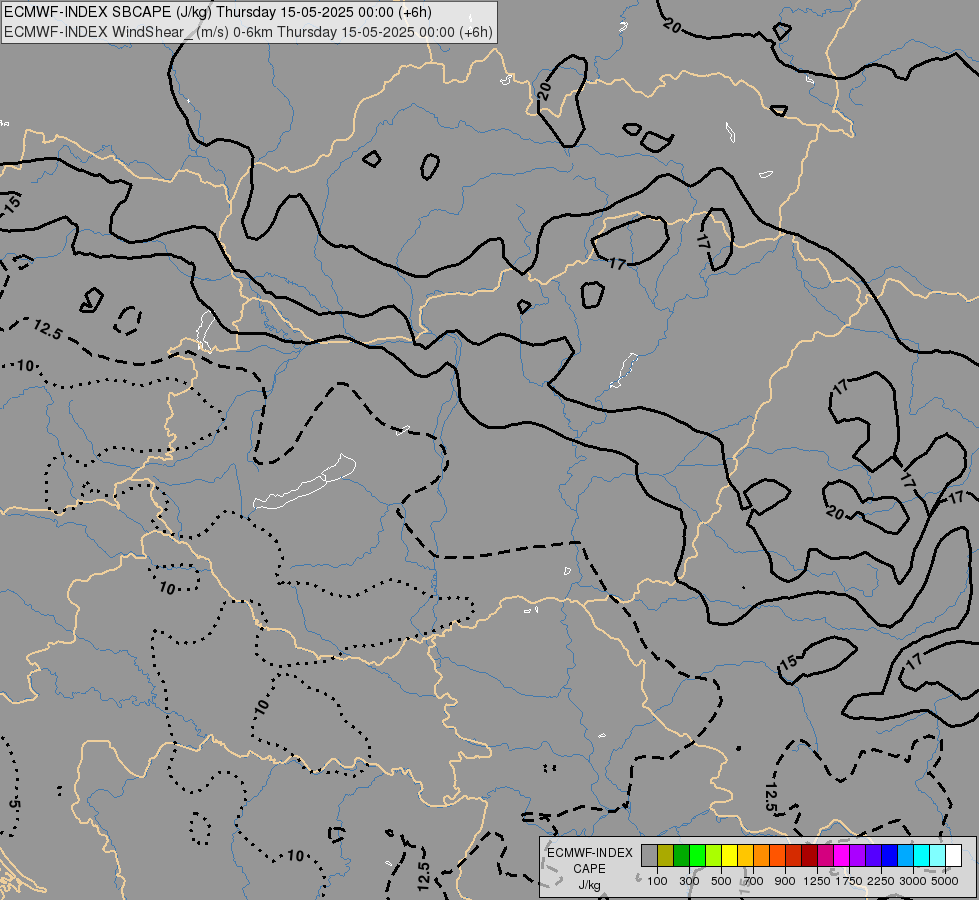Select the amber legend swatch
The image size is (979, 900).
(x=745, y=855)
